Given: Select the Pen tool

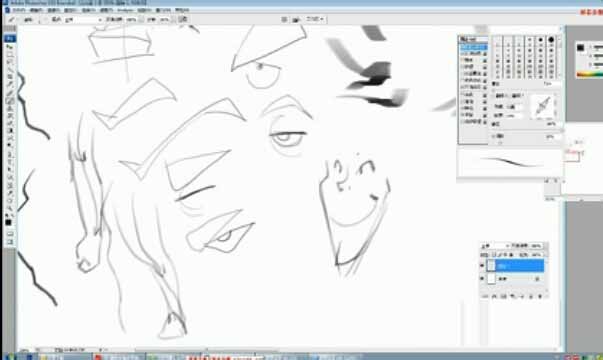Looking at the screenshot, I should coord(10,154).
